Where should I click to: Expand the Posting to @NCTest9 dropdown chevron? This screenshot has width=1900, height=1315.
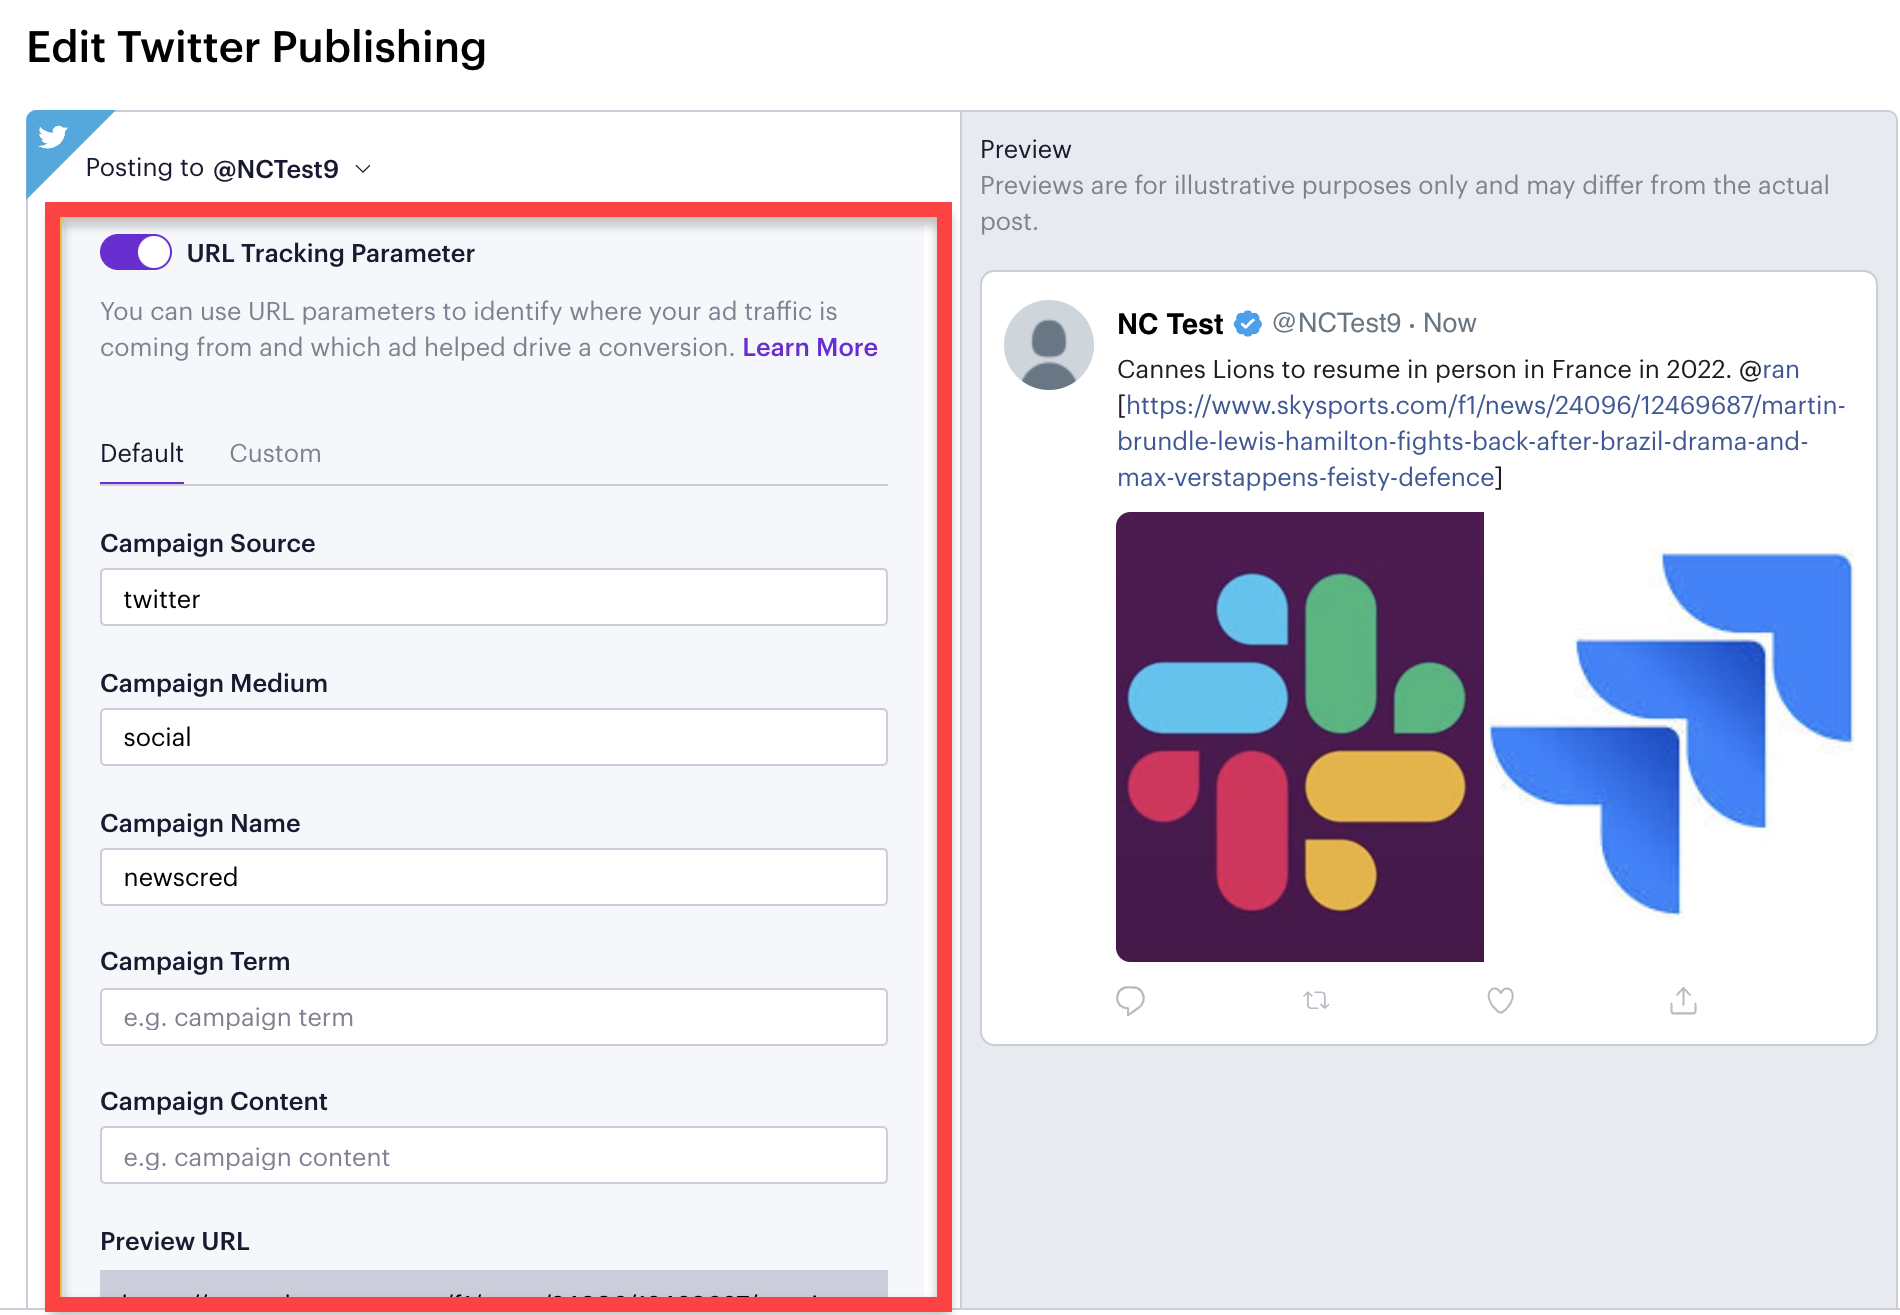(x=363, y=169)
